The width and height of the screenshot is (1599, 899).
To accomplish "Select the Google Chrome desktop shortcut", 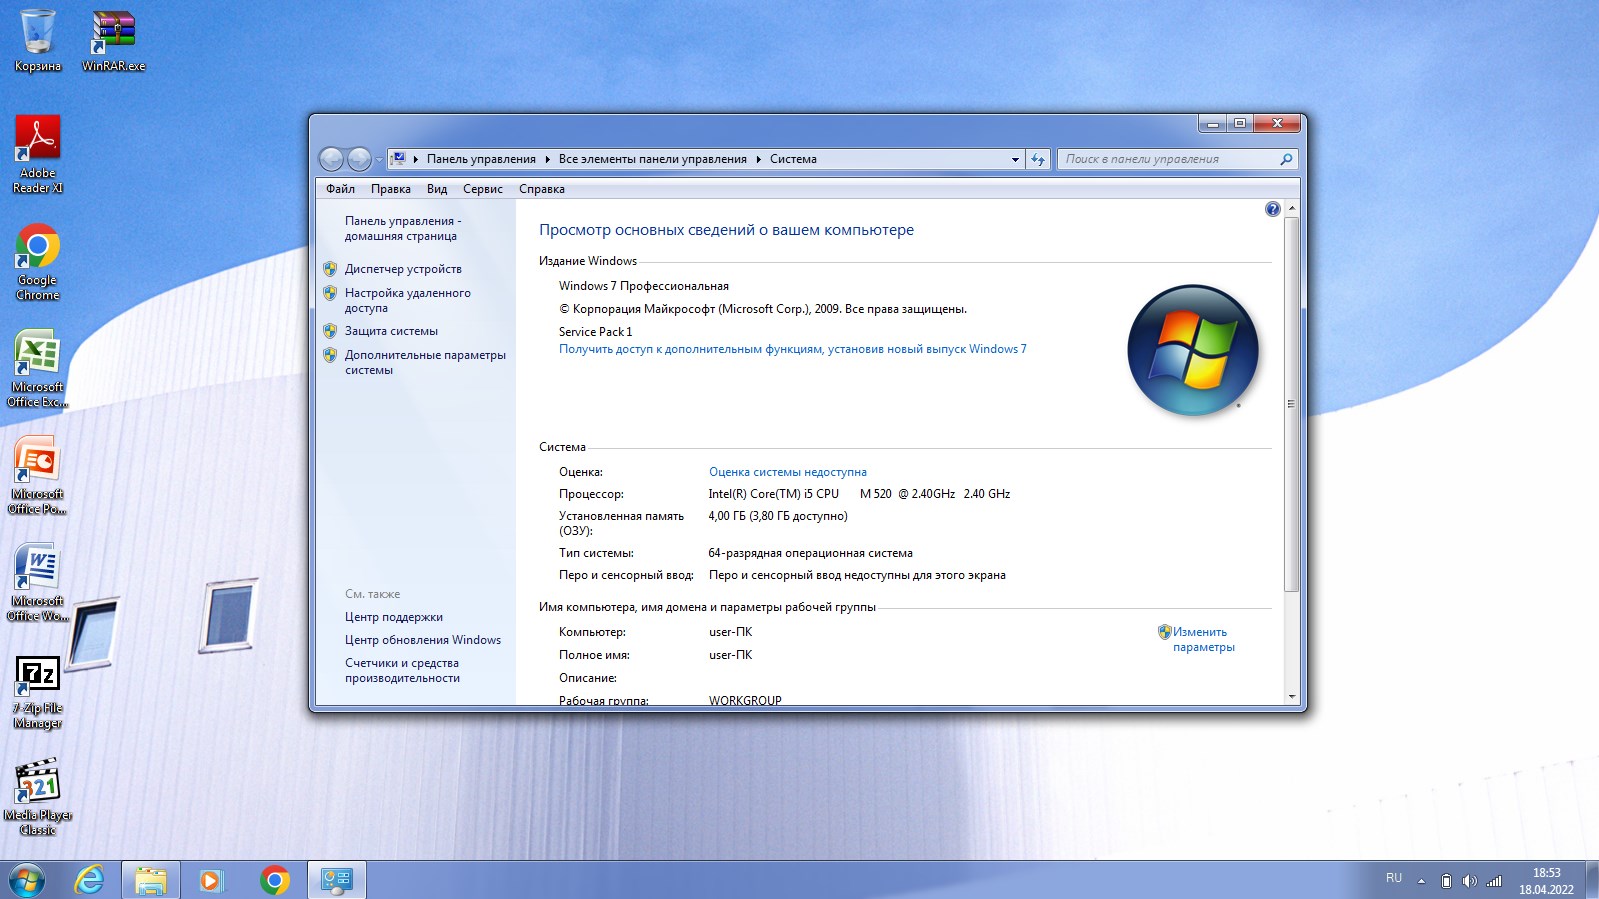I will coord(38,261).
